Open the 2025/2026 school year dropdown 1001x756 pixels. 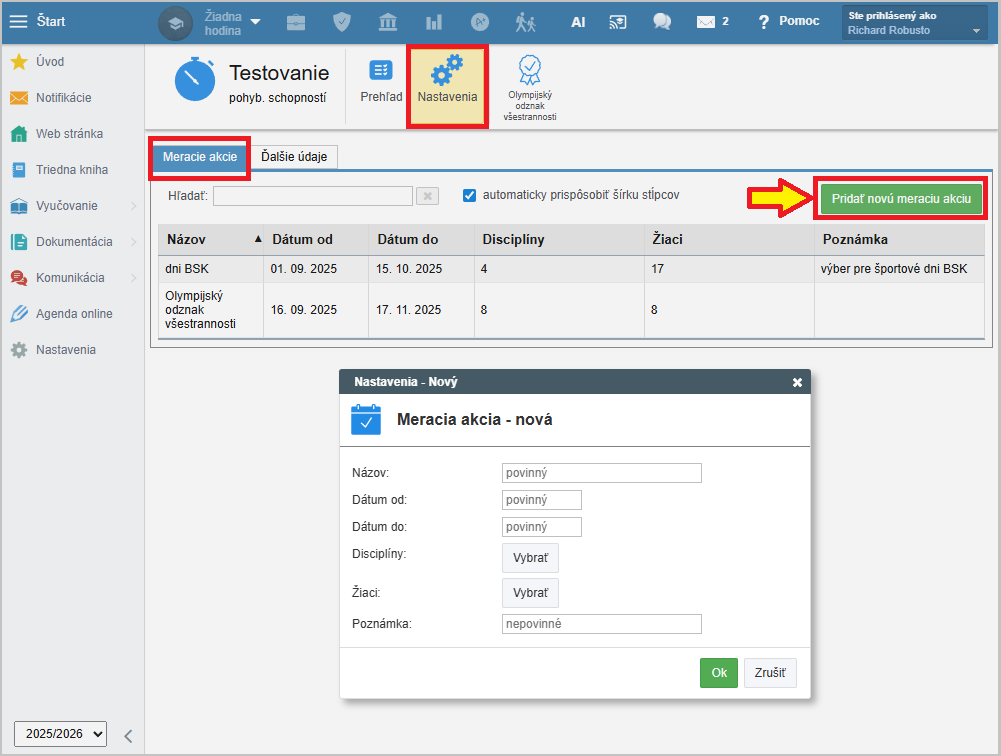tap(60, 733)
